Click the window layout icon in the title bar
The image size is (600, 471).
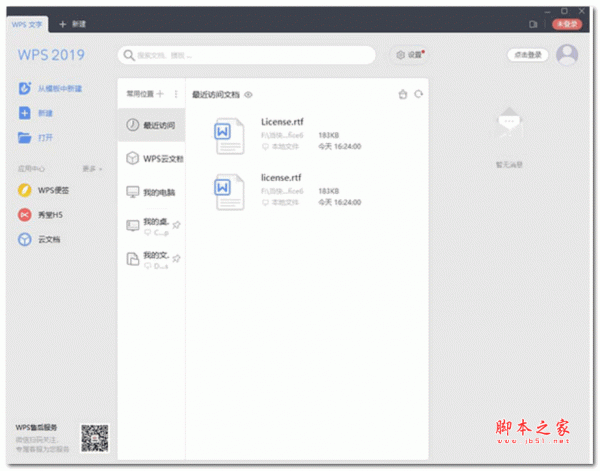[533, 24]
